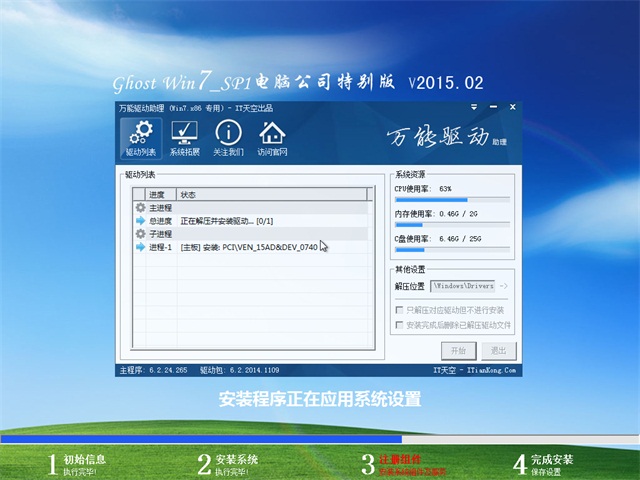Click the 访问官网 home icon
Screen dimensions: 640x480
pyautogui.click(x=271, y=138)
